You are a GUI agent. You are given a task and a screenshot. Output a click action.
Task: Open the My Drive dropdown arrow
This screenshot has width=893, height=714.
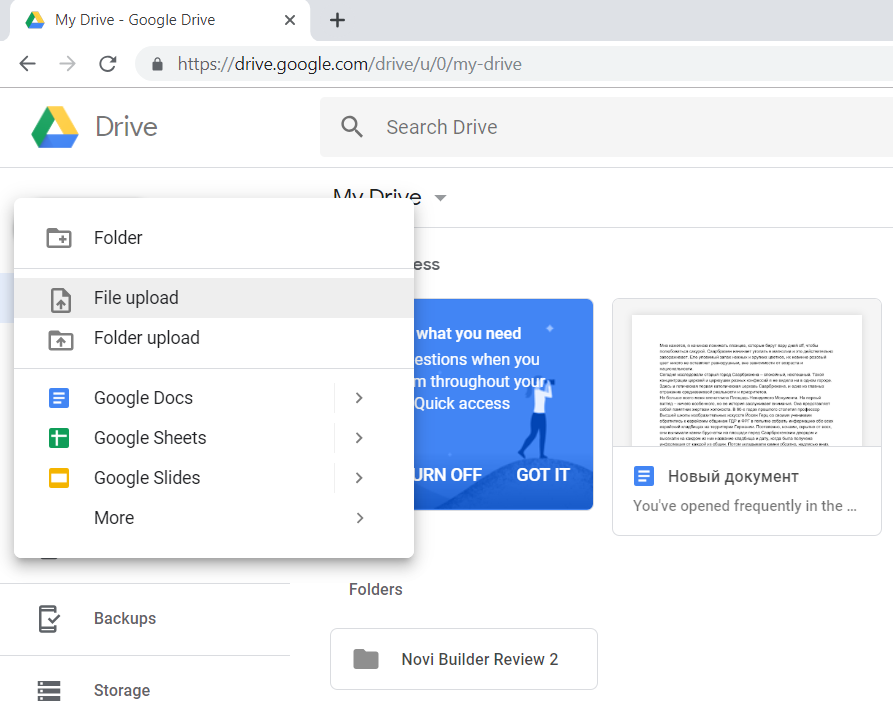pos(440,198)
